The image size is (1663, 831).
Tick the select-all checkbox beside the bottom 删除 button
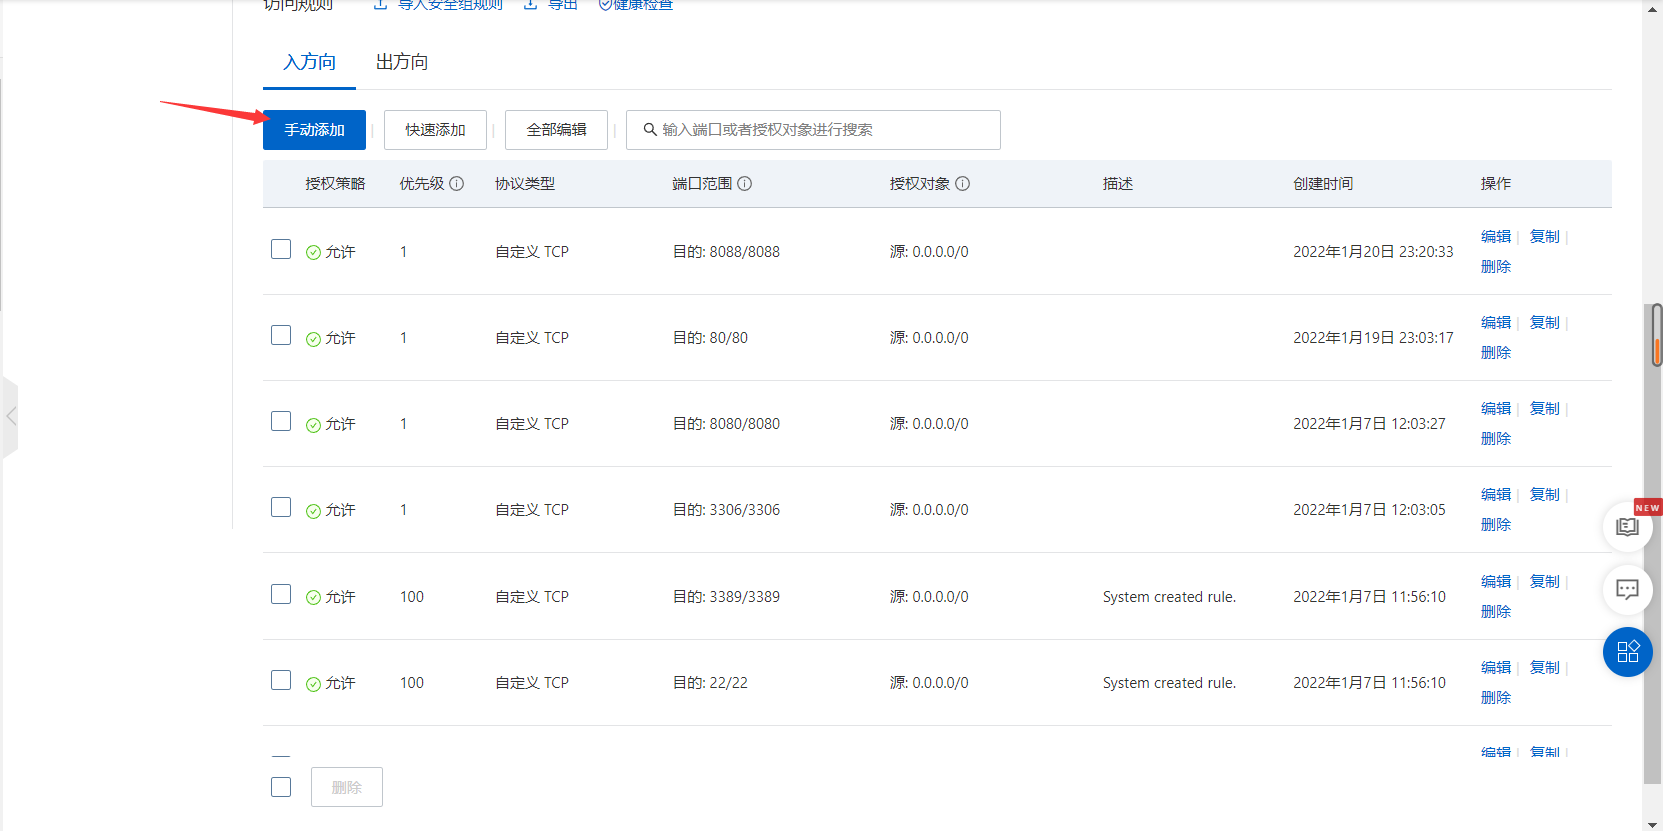click(x=281, y=787)
